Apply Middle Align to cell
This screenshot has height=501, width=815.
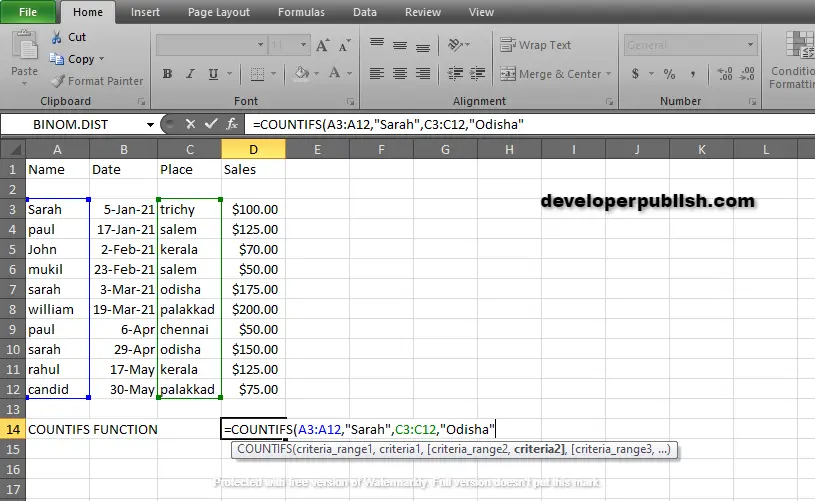[400, 45]
